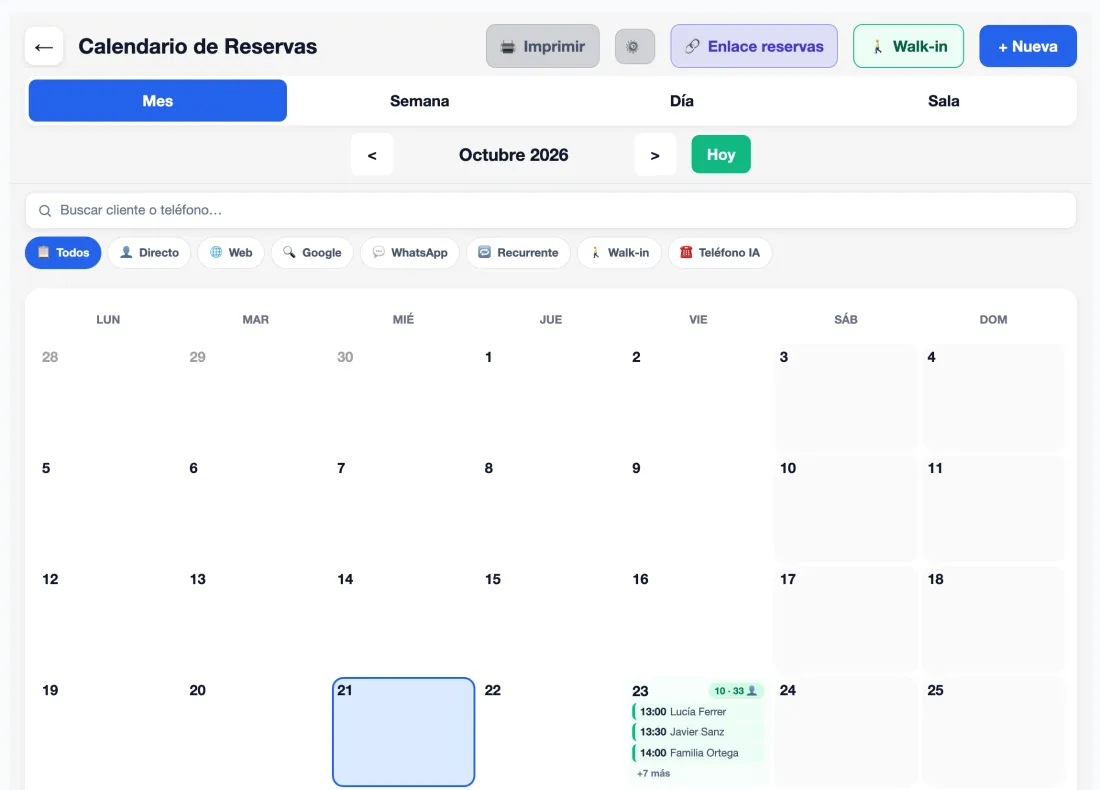Switch to the Día view tab
The width and height of the screenshot is (1100, 790).
tap(681, 100)
